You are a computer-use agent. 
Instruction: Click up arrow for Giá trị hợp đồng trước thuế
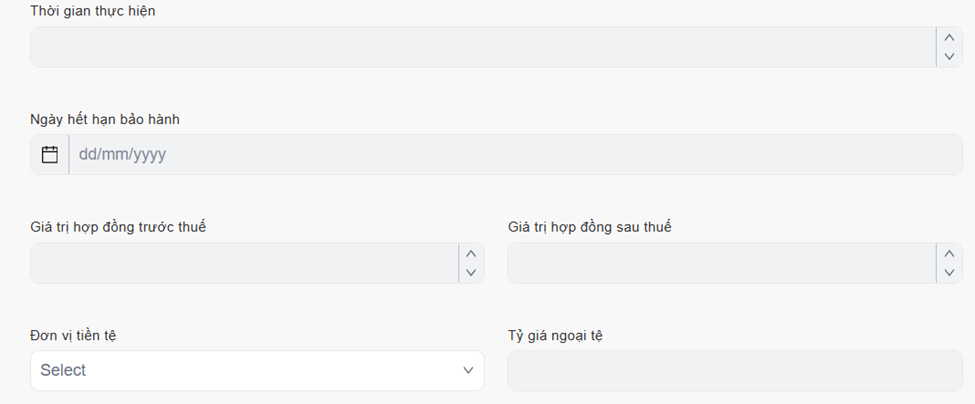pyautogui.click(x=471, y=253)
